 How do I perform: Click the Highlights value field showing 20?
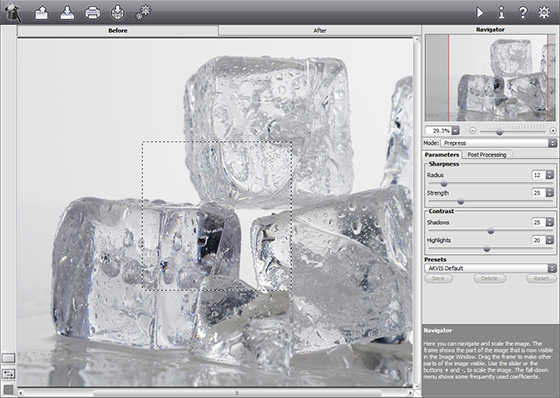click(x=539, y=240)
